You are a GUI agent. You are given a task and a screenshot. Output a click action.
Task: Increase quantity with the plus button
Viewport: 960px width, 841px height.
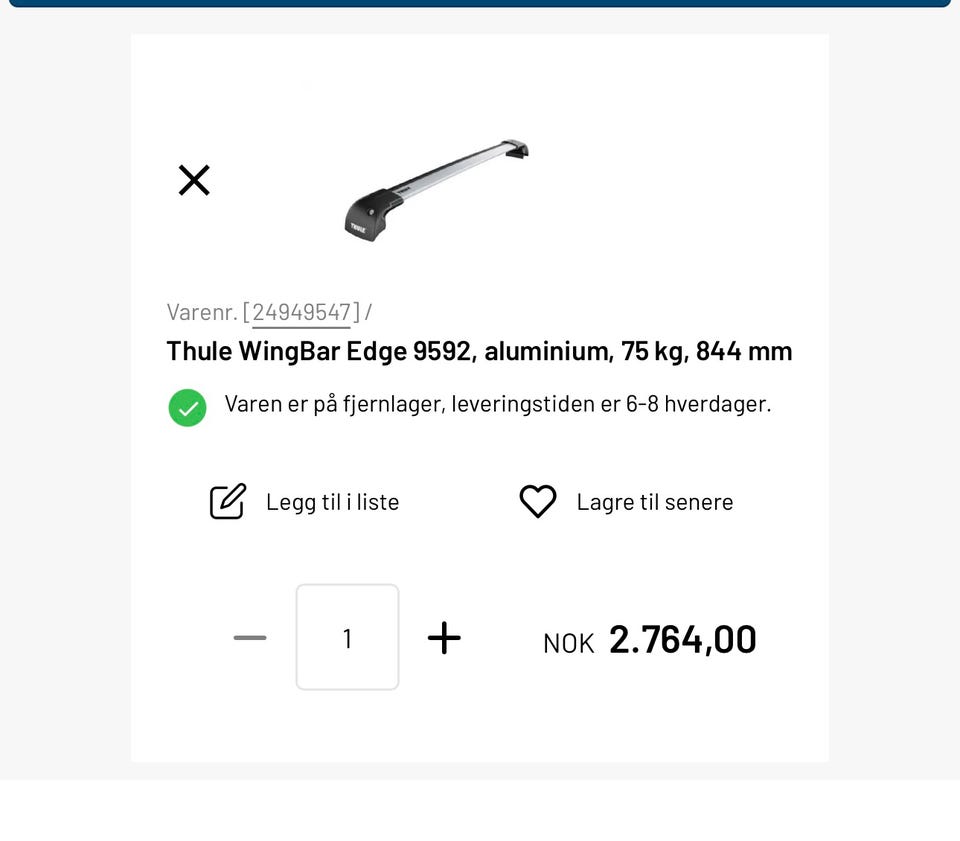pos(444,638)
